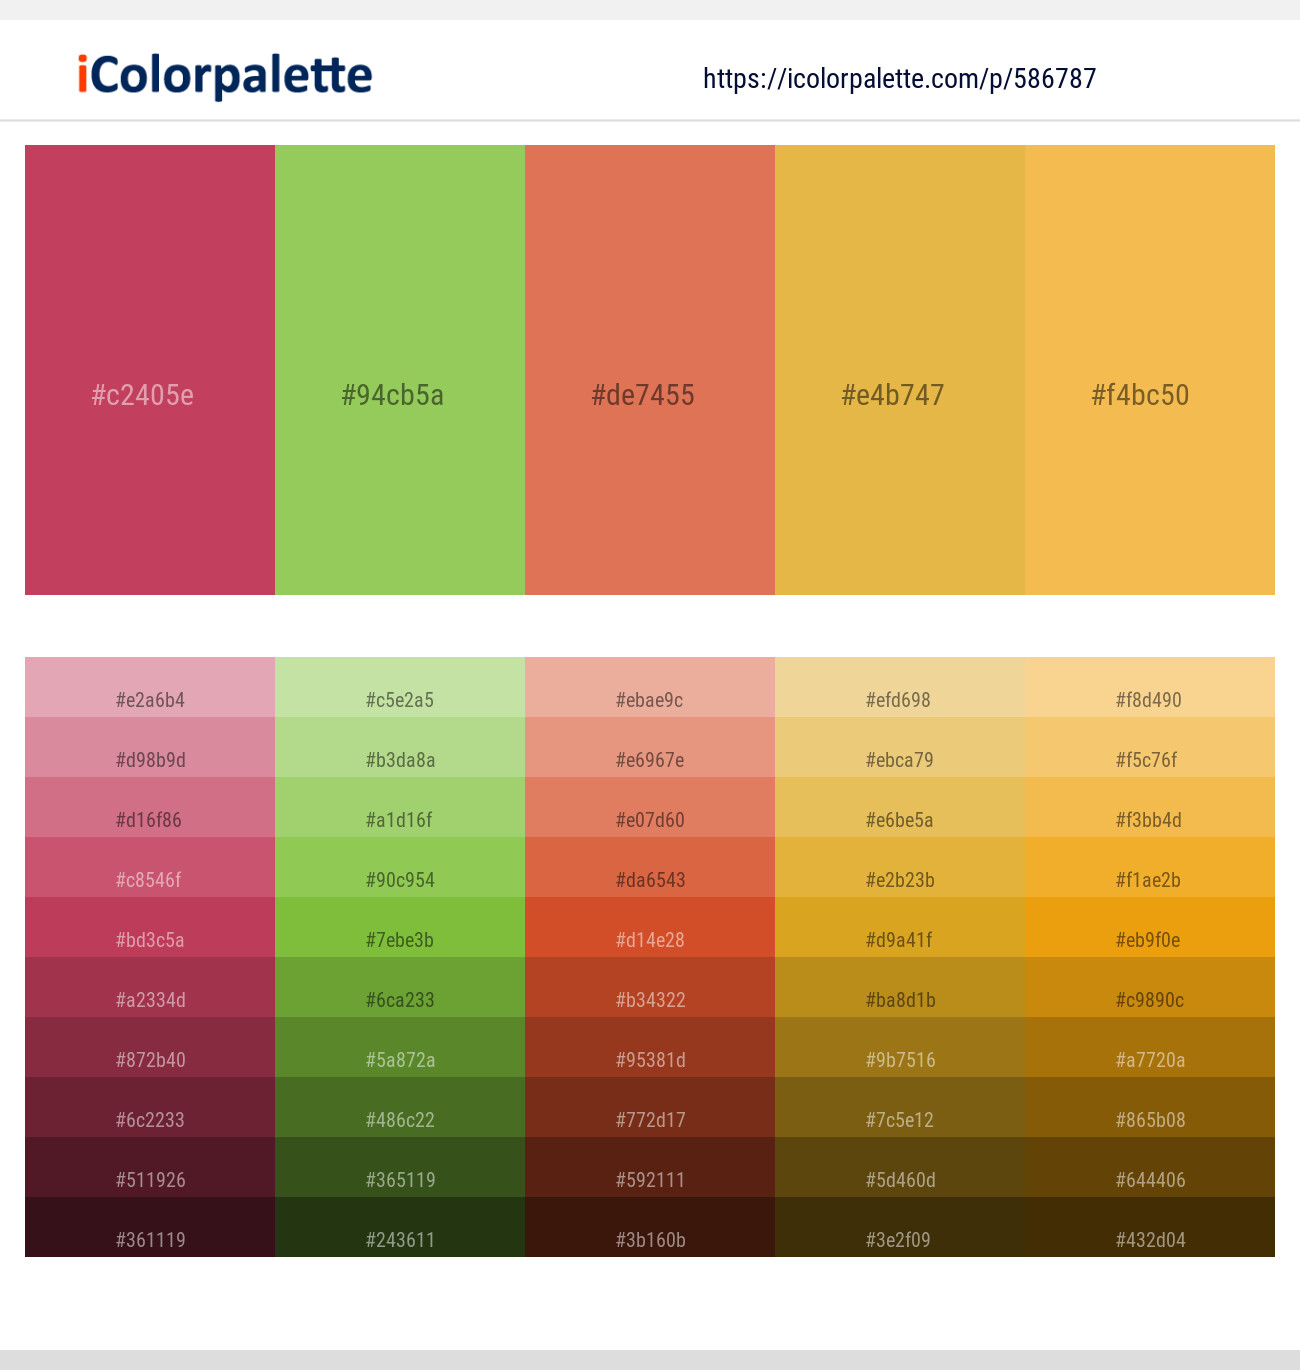The height and width of the screenshot is (1370, 1300).
Task: Choose the #bd3c5a deep rose shade
Action: [149, 940]
